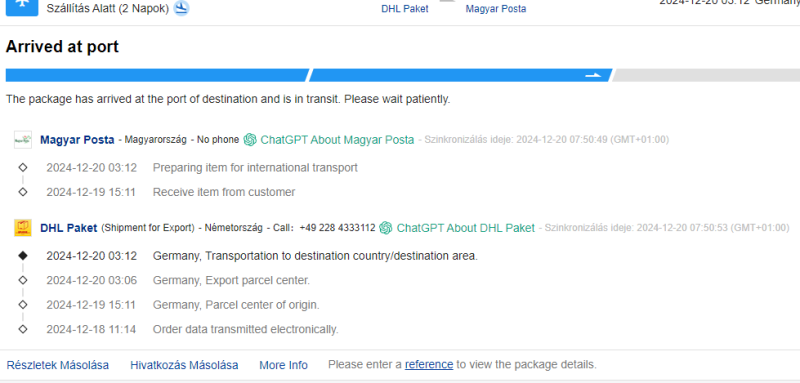Open the Magyar Posta carrier name link
Screen dimensions: 800x383
(x=77, y=140)
